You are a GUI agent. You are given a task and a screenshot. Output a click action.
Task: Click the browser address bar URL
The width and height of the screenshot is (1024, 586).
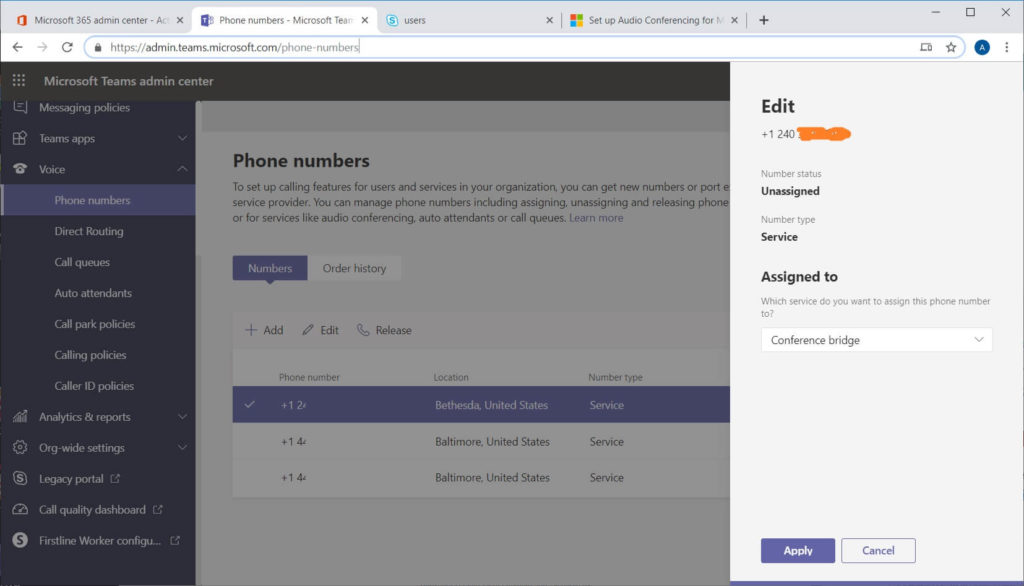click(234, 47)
